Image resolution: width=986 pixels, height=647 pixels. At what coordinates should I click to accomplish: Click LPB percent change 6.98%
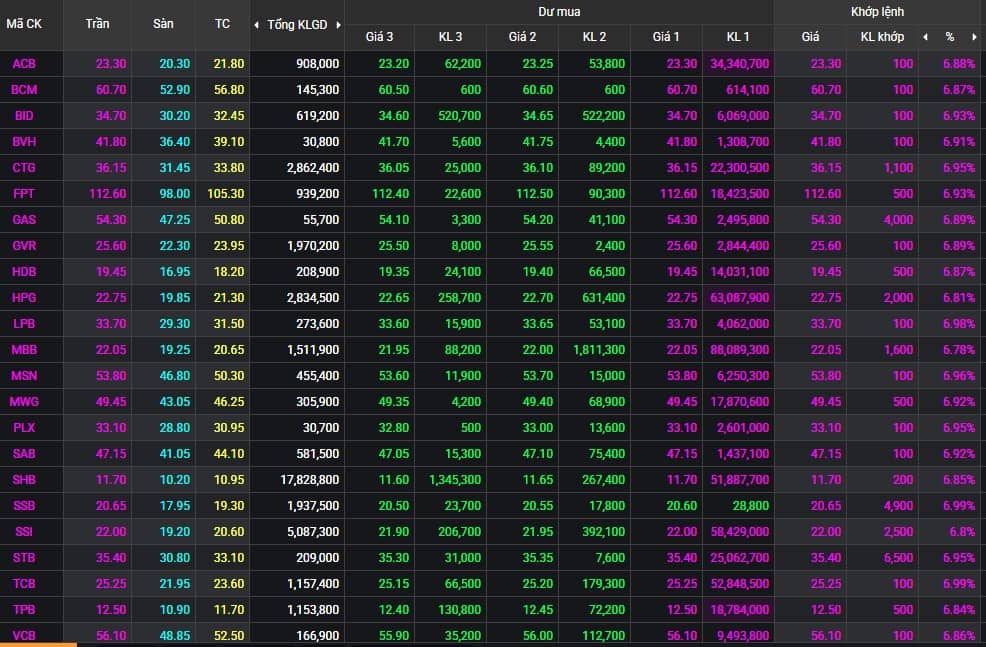[x=959, y=324]
